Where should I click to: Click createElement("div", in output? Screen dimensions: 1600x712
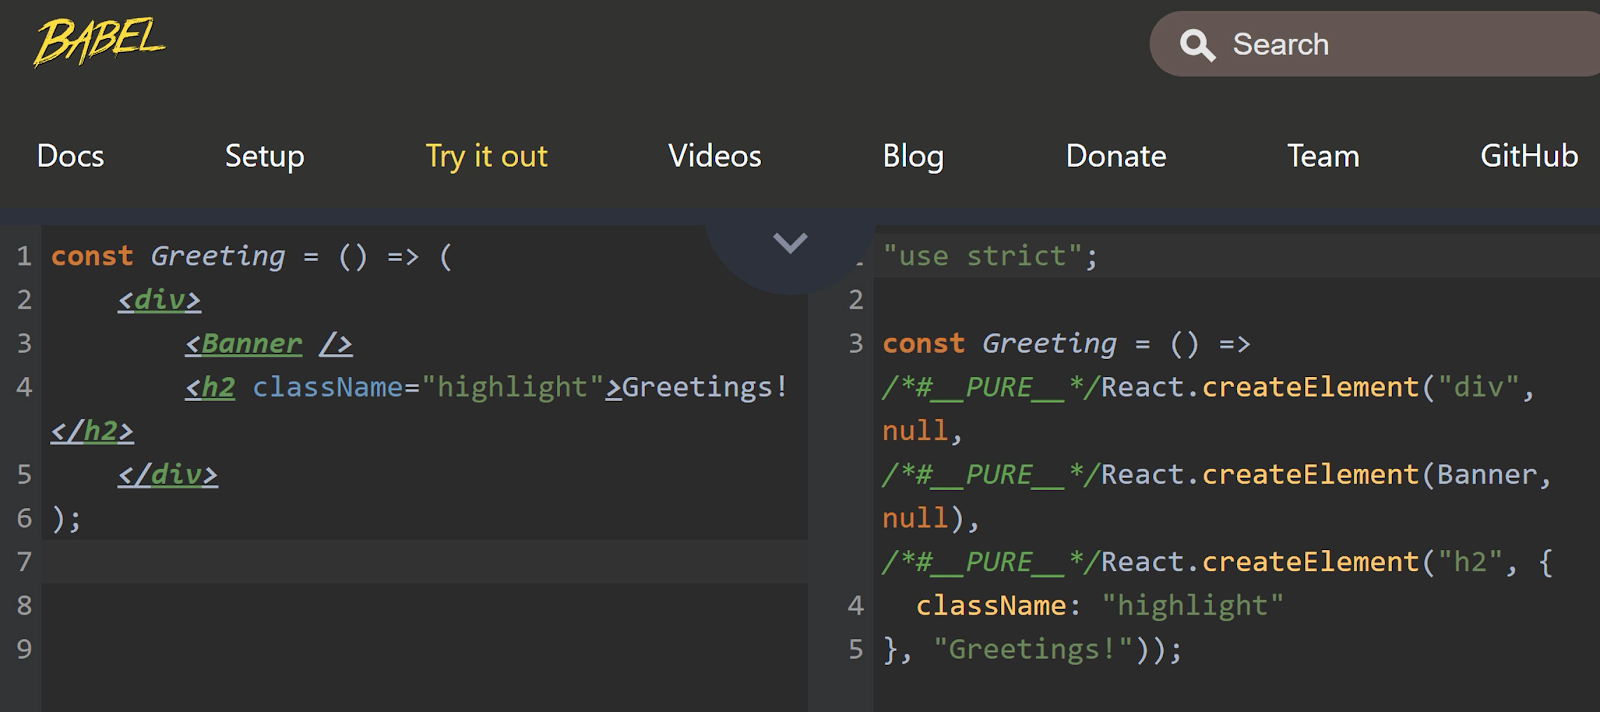click(x=1368, y=387)
